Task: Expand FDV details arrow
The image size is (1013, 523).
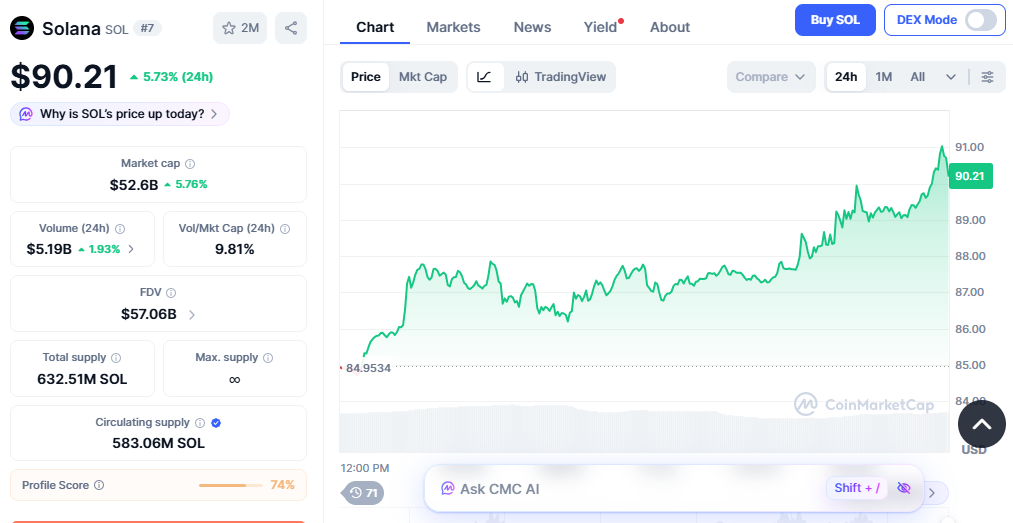Action: 192,314
